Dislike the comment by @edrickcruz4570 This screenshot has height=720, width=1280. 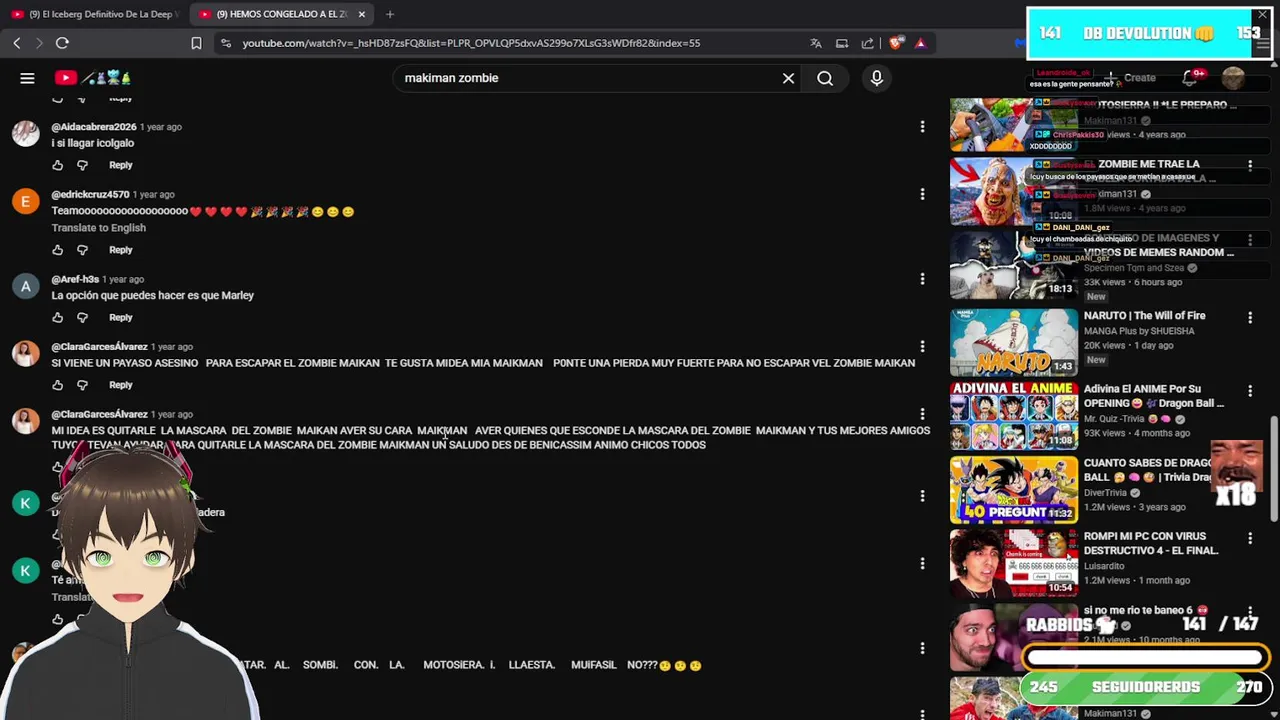coord(82,250)
